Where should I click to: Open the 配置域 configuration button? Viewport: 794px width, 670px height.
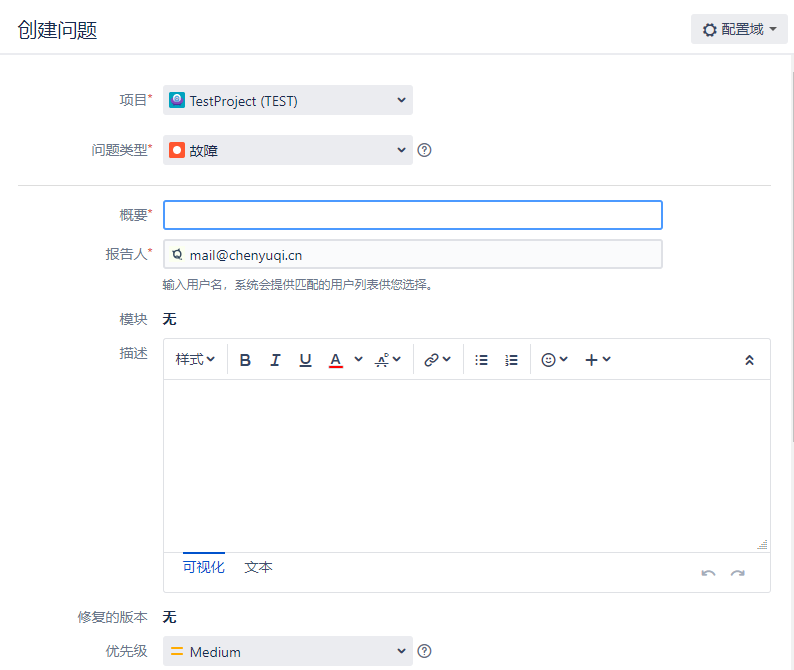point(739,29)
